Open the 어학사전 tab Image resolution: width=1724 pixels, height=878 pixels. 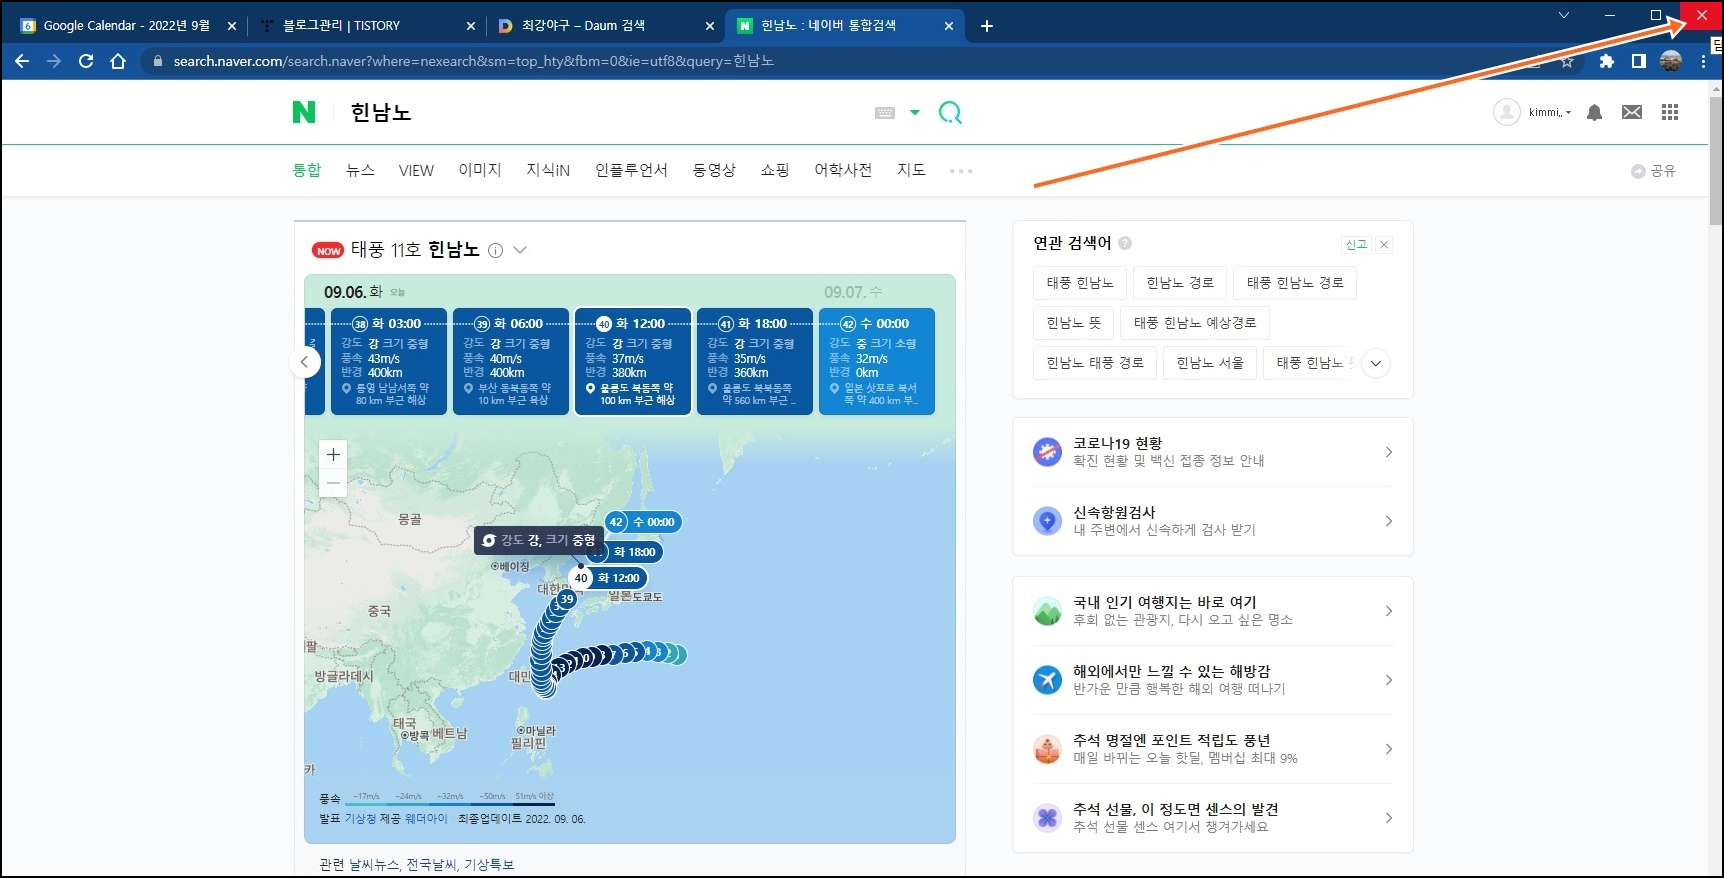[843, 170]
